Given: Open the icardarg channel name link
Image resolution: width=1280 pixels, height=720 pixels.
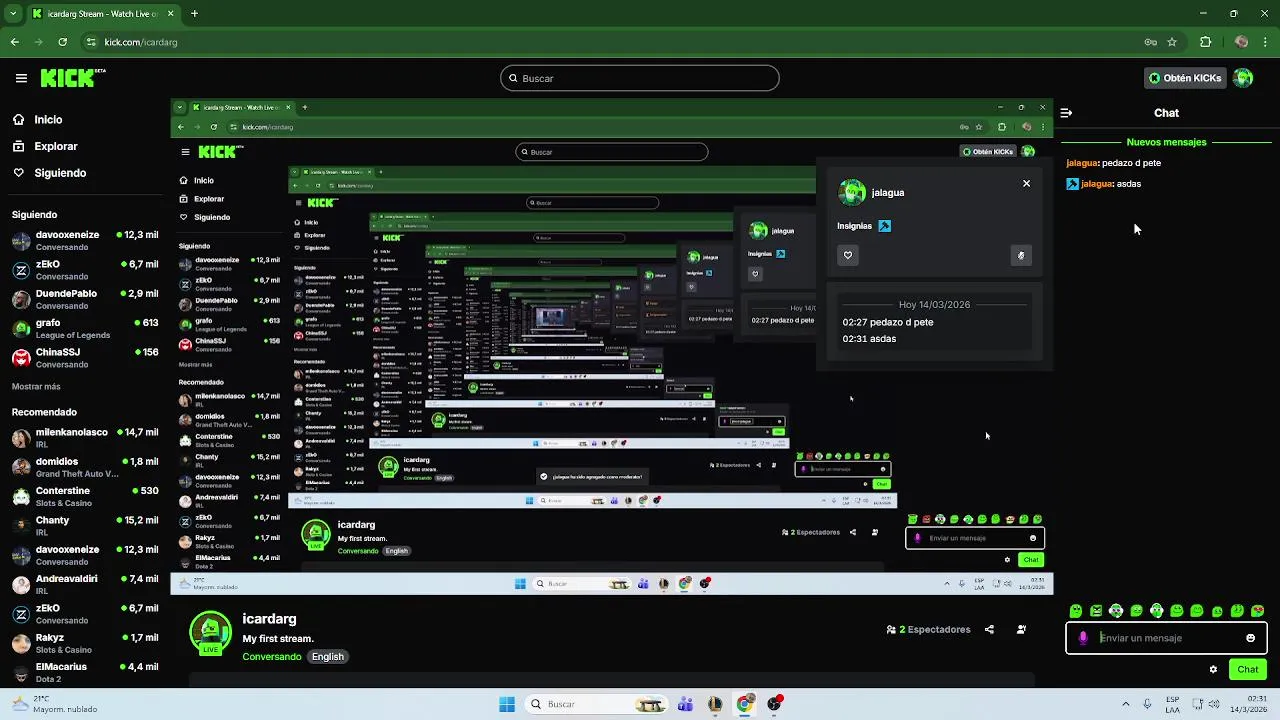Looking at the screenshot, I should coord(269,619).
